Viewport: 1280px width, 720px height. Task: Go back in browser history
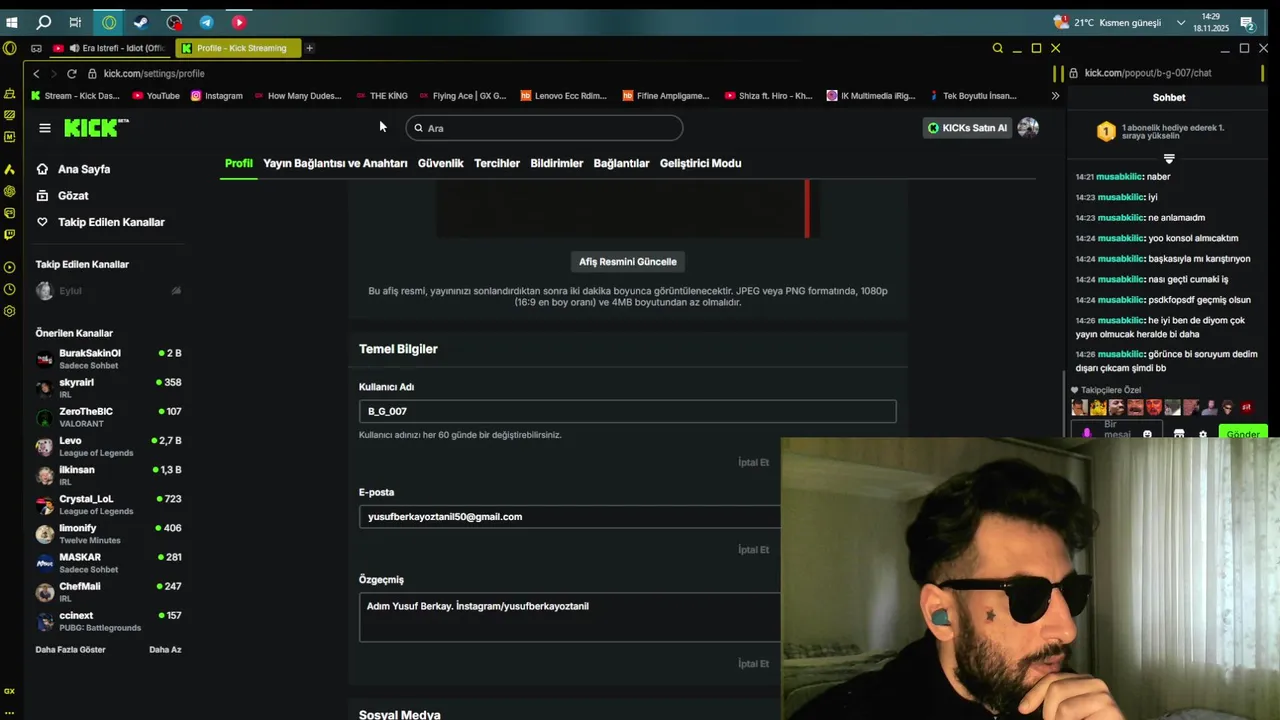pos(36,74)
